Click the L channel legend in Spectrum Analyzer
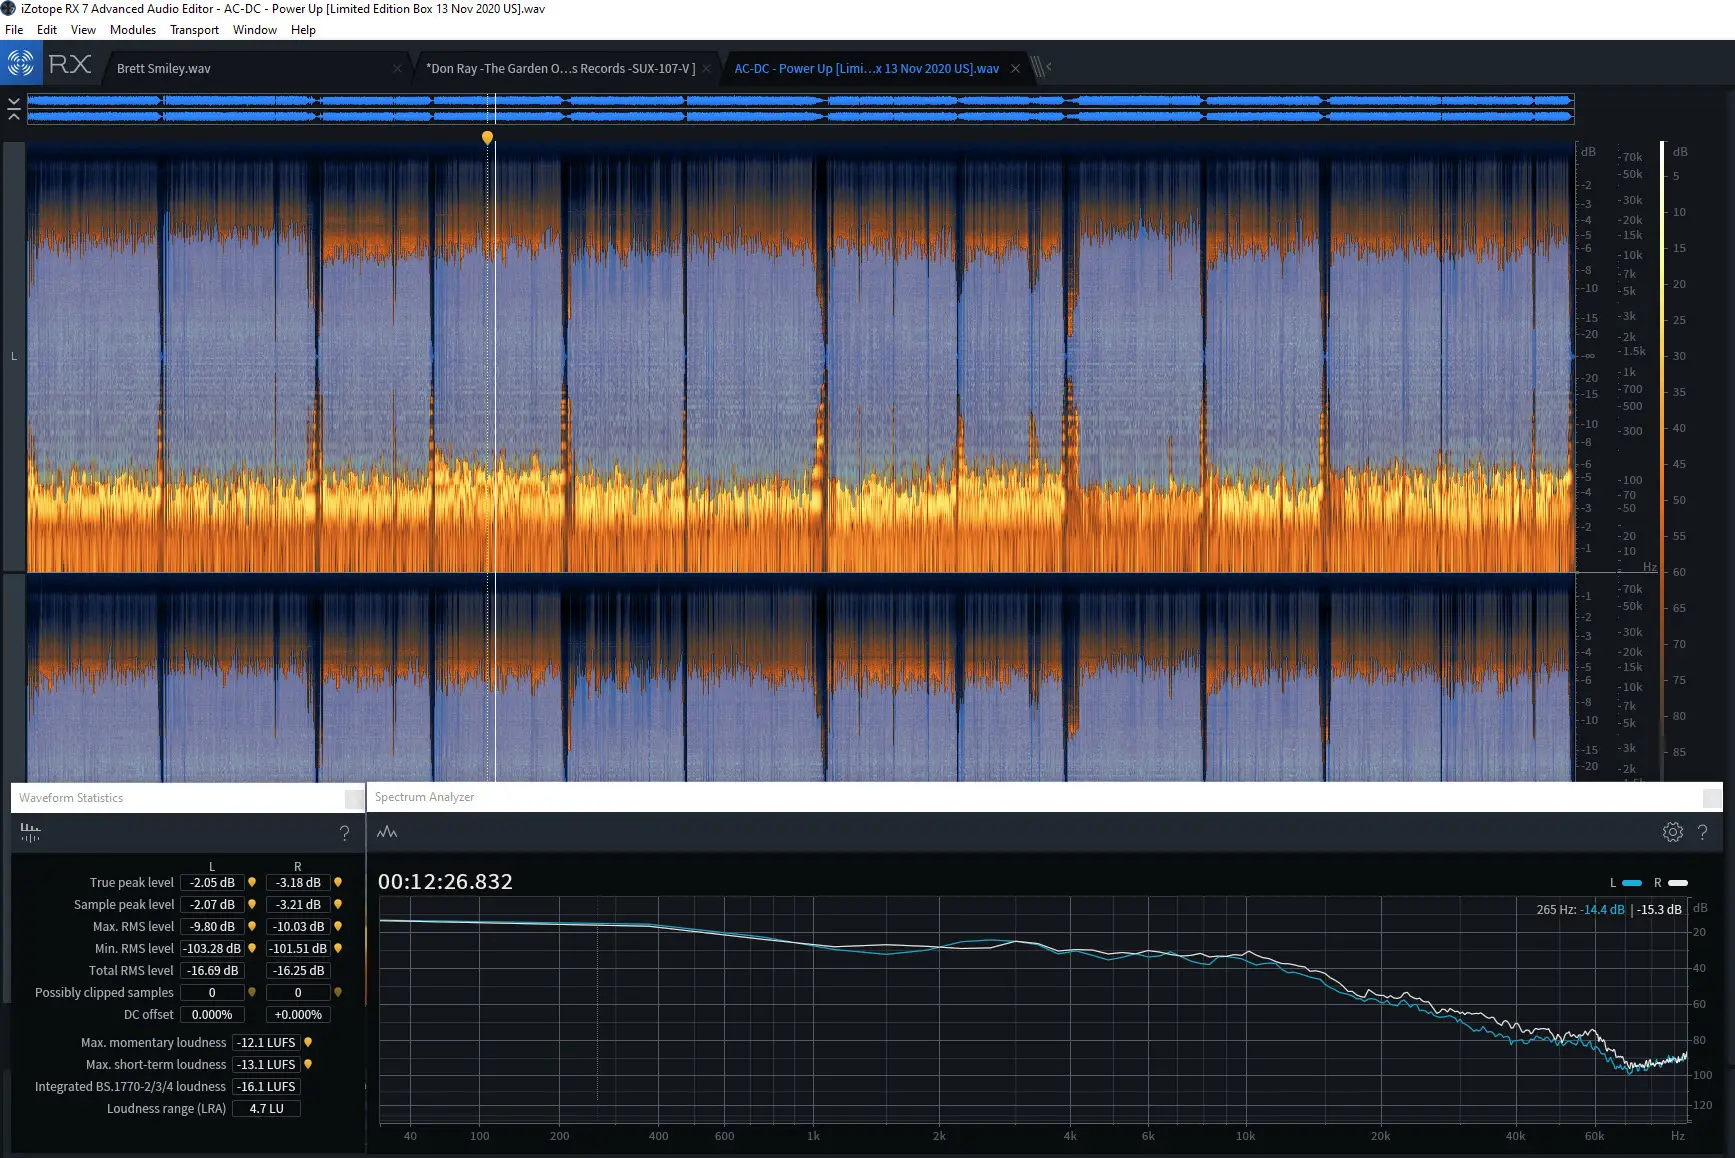The image size is (1735, 1158). [1626, 883]
